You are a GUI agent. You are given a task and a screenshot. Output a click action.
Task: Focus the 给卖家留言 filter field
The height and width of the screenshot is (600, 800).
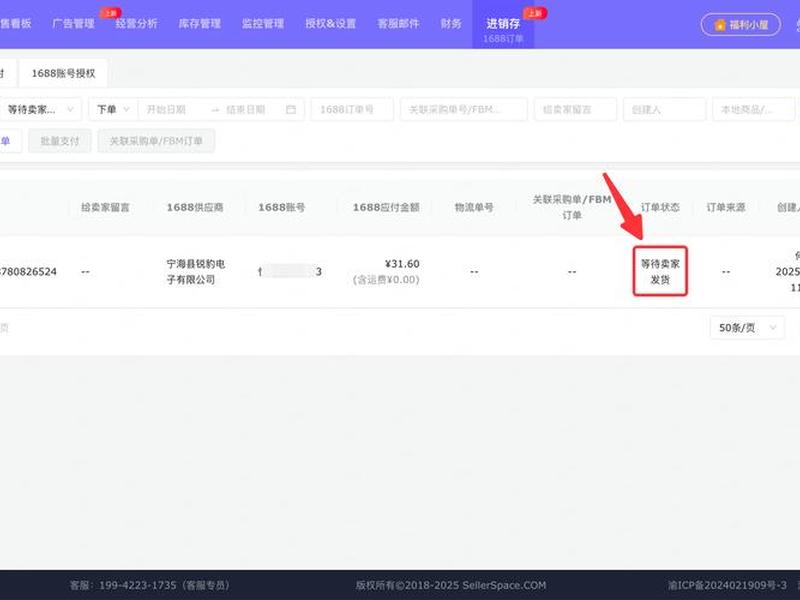point(576,109)
